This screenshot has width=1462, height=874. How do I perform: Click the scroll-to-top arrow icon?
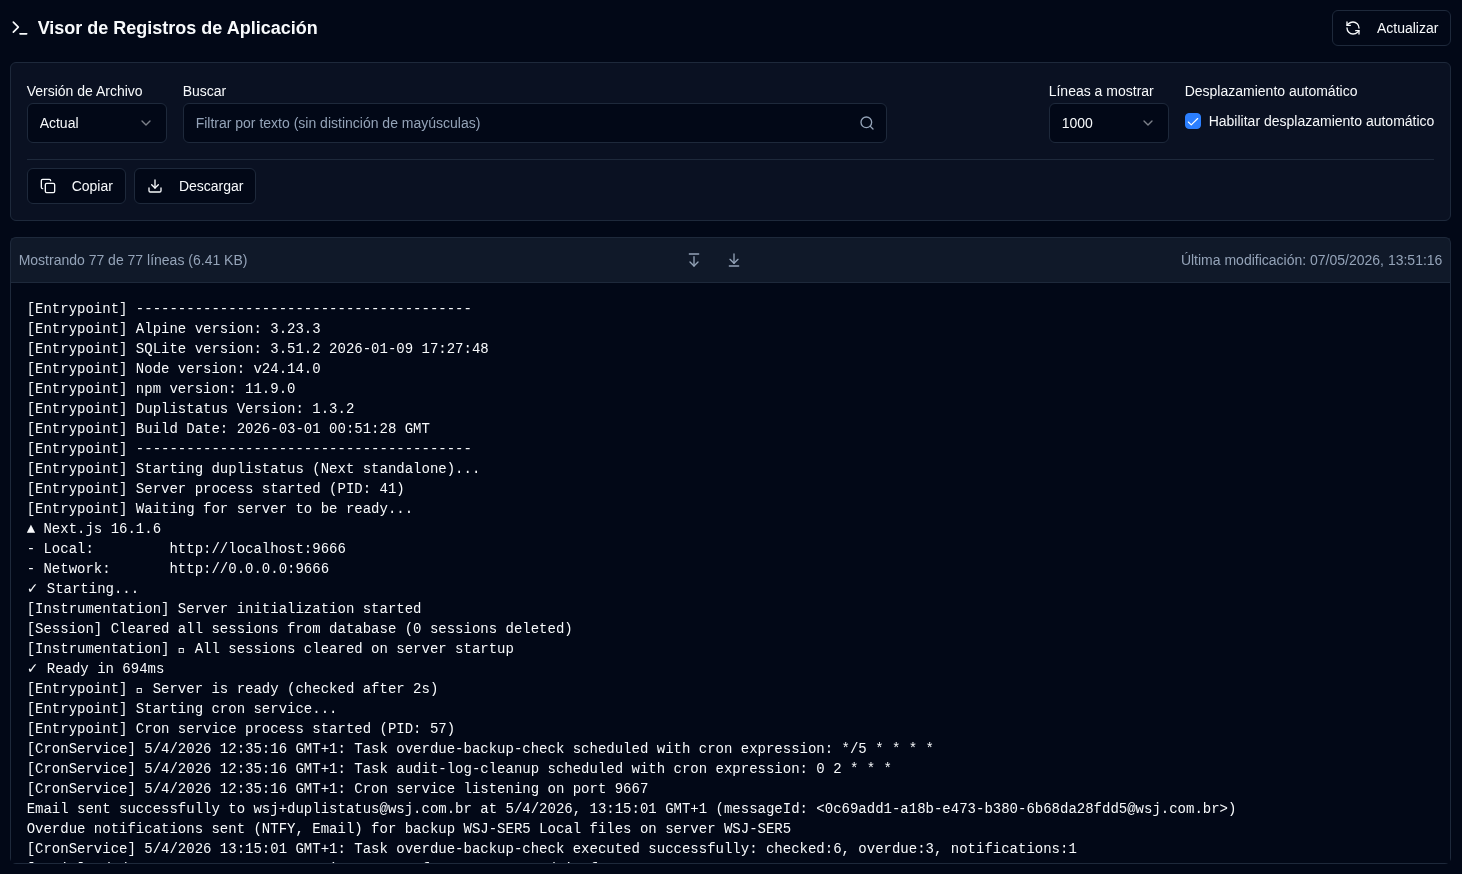(x=694, y=260)
